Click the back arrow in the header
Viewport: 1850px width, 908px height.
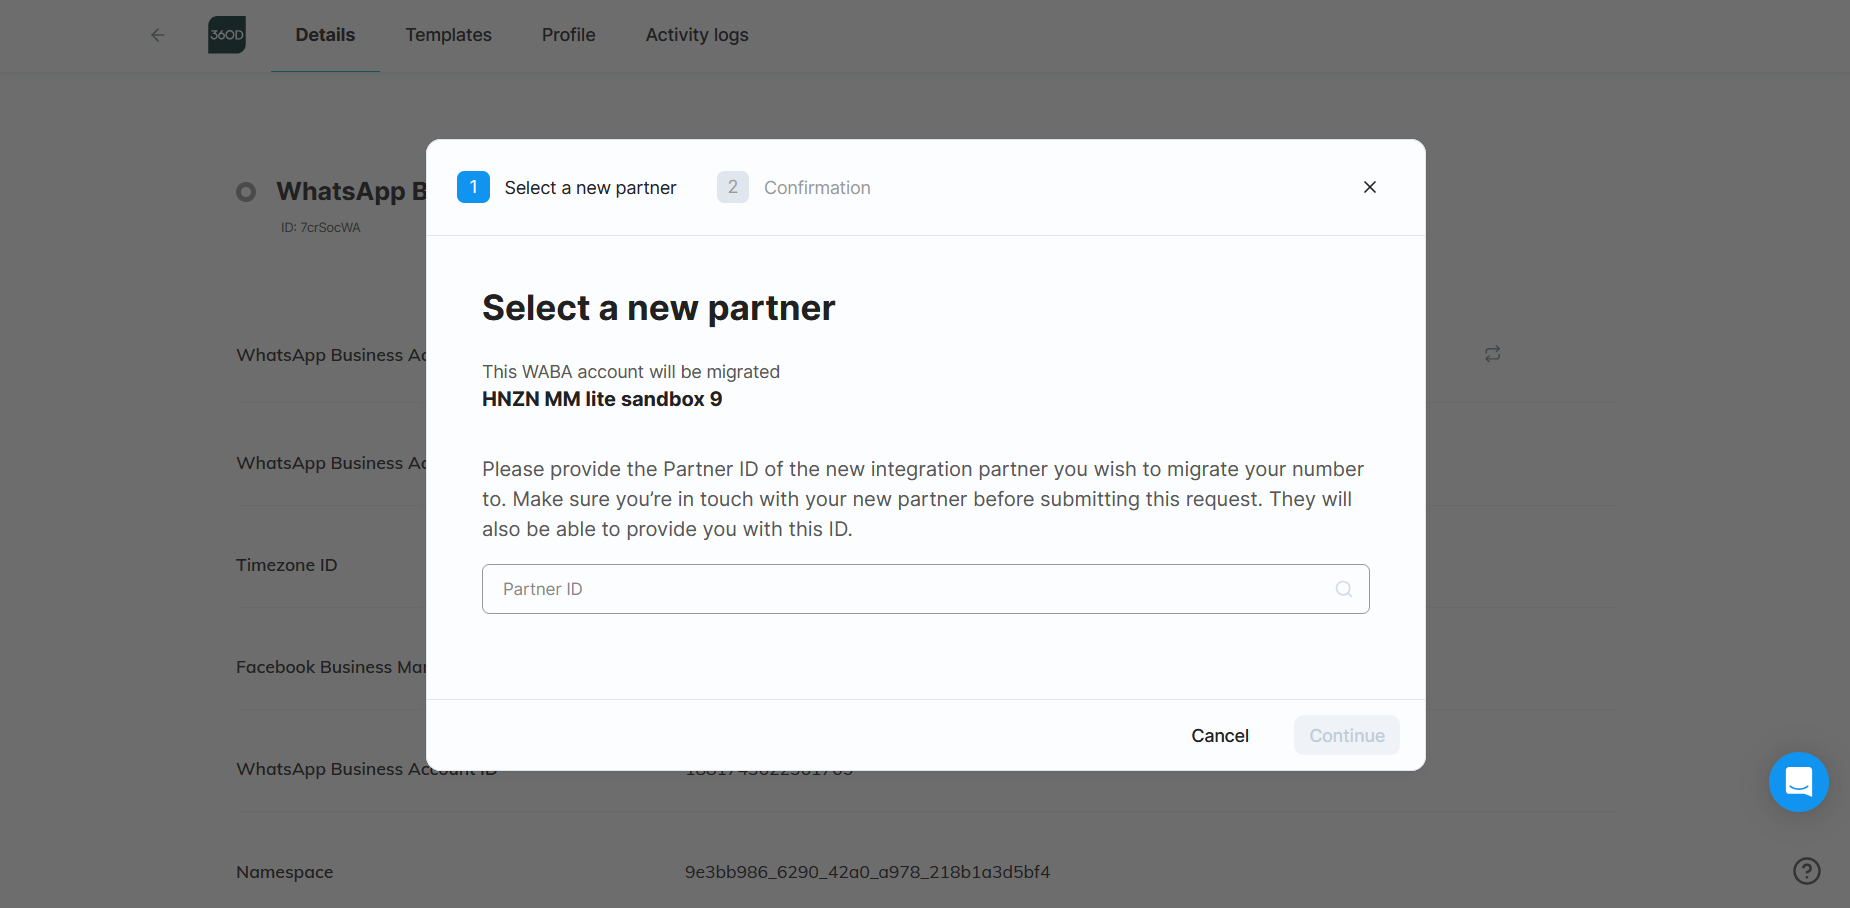tap(157, 35)
